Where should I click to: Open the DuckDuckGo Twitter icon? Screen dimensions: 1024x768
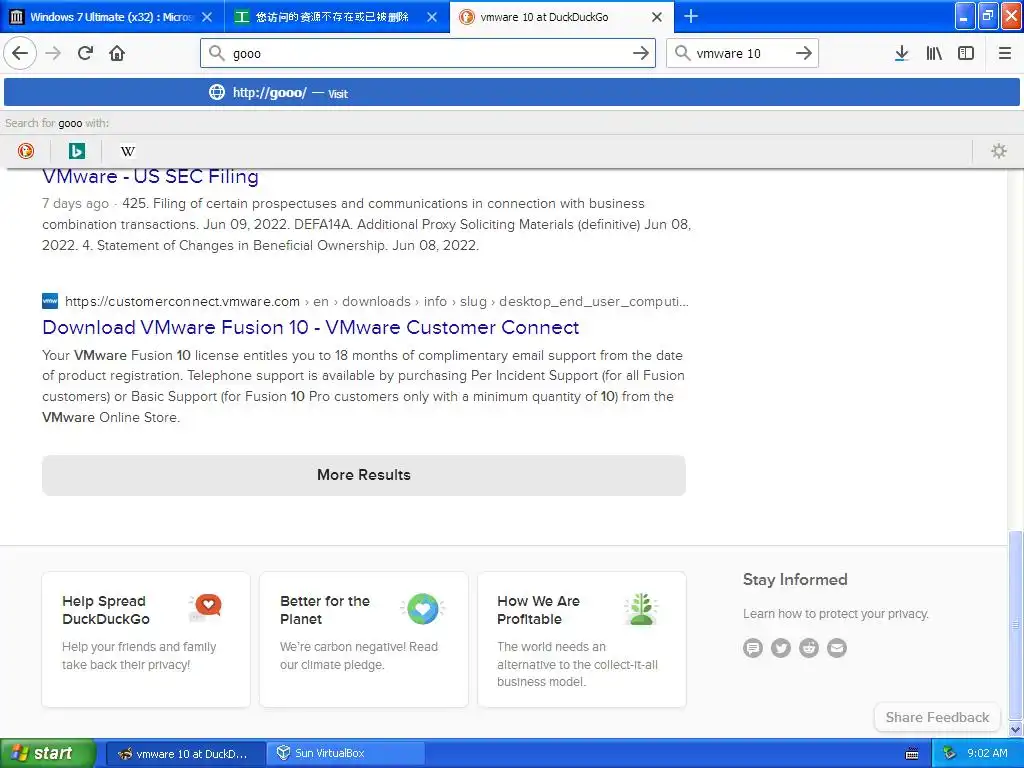pos(780,648)
